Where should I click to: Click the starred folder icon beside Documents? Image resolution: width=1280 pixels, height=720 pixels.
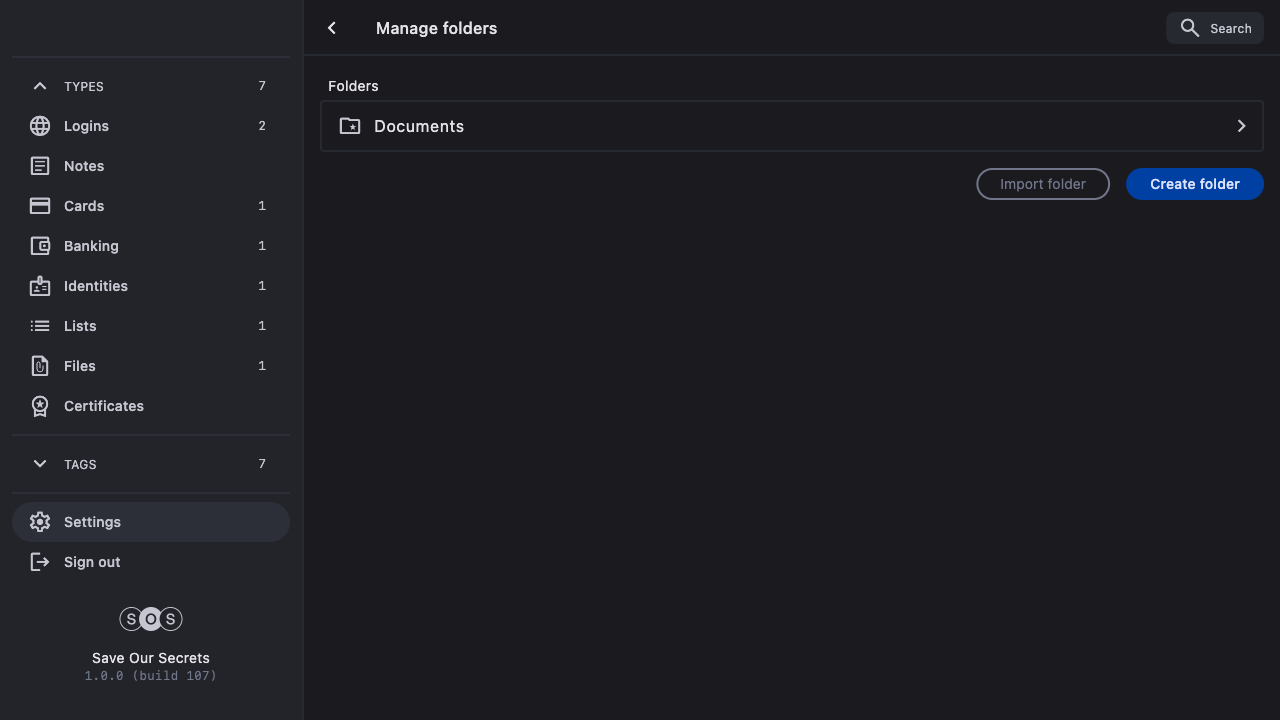pos(350,126)
